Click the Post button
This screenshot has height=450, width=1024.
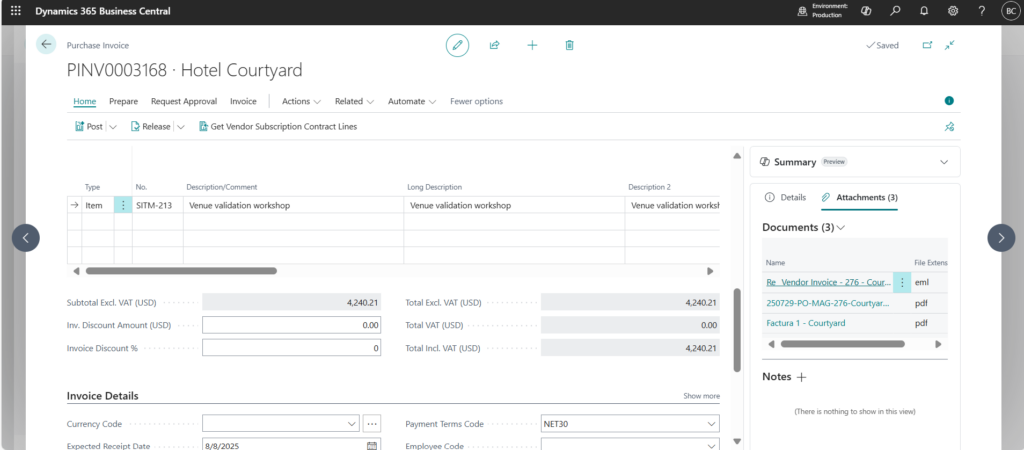point(89,127)
